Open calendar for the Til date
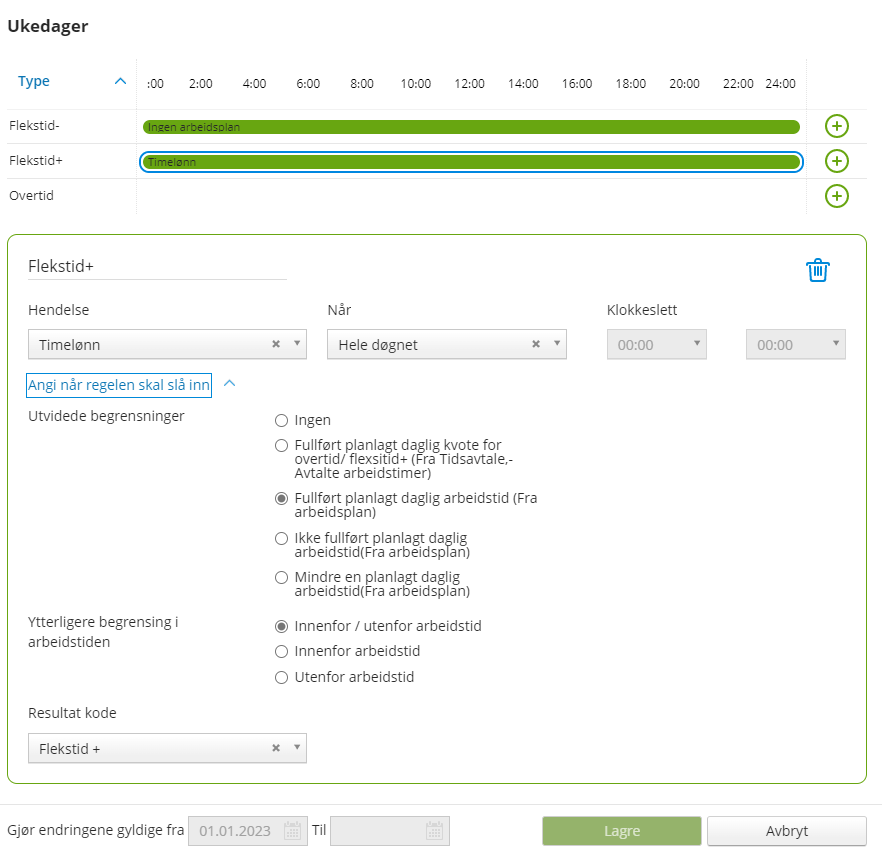This screenshot has height=853, width=882. click(x=434, y=831)
